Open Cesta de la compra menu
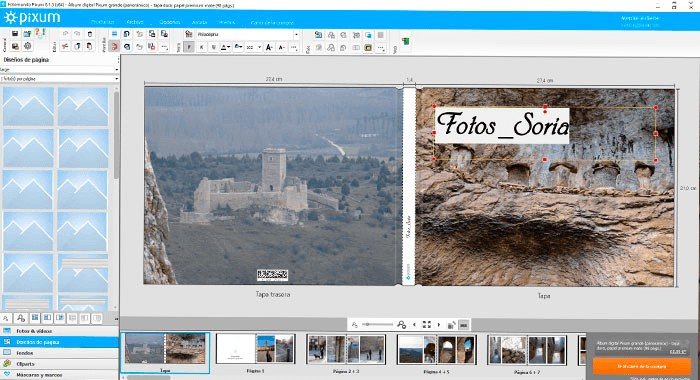Viewport: 700px width, 380px height. point(272,22)
